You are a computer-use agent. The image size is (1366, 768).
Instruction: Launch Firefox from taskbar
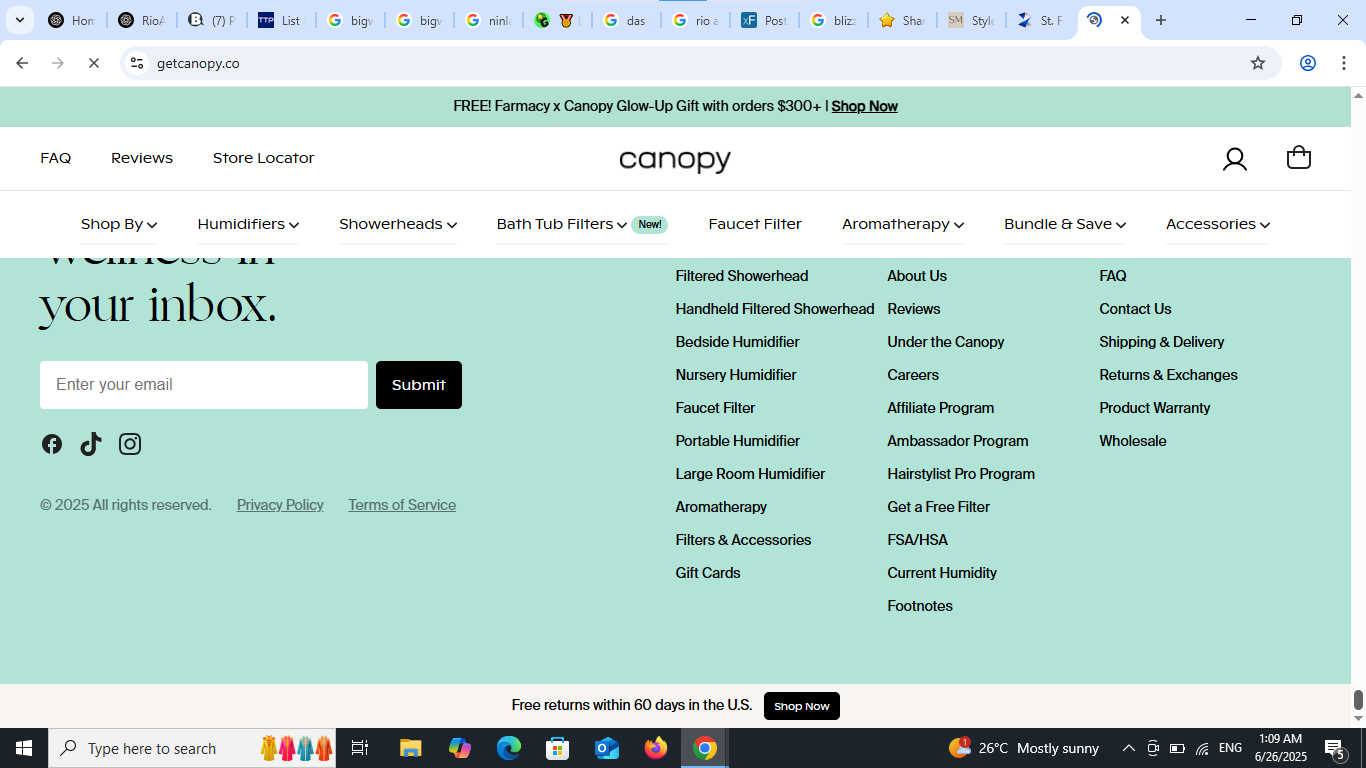[656, 748]
